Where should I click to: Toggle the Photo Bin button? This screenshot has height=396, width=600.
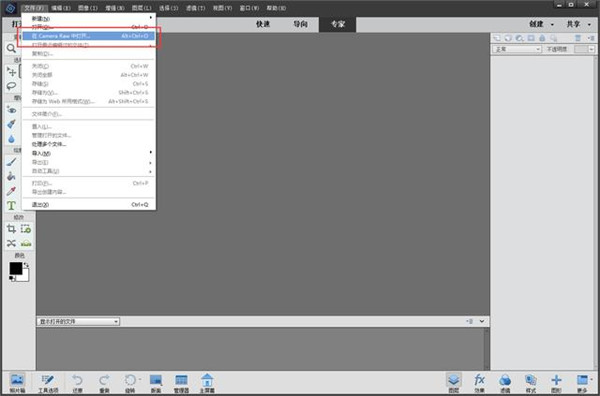pos(17,383)
